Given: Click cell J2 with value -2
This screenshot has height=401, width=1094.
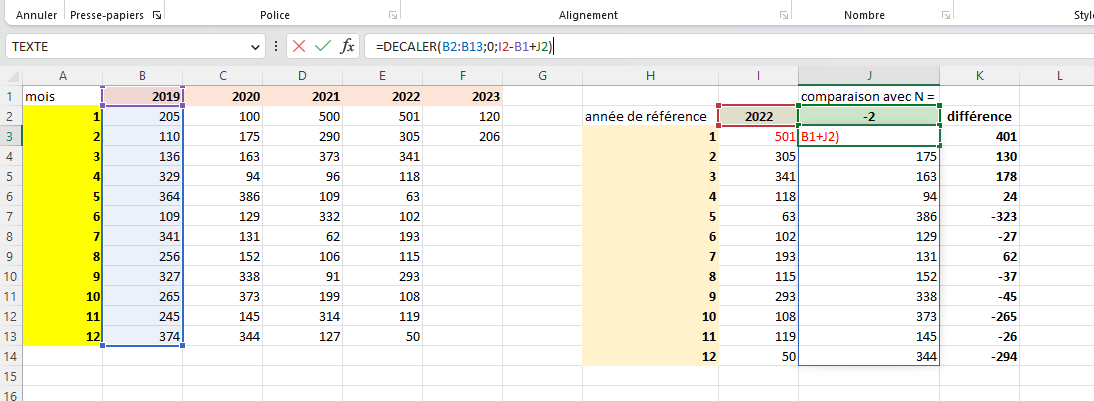Looking at the screenshot, I should (869, 116).
